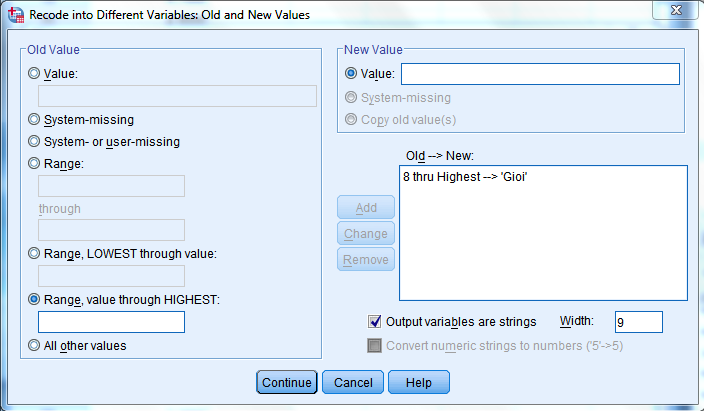Click the Cancel button
The width and height of the screenshot is (704, 411).
coord(353,383)
